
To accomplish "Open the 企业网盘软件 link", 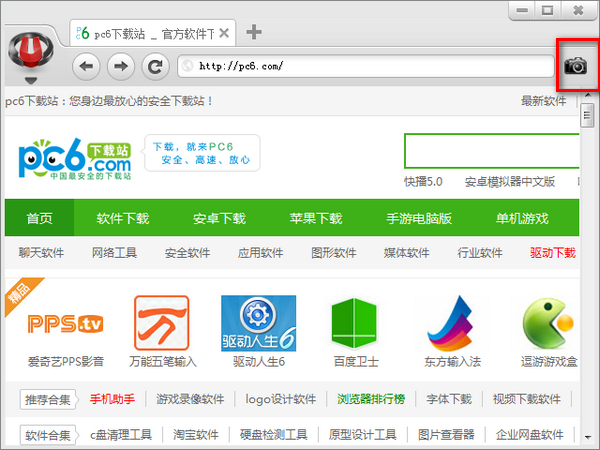I will click(x=530, y=435).
